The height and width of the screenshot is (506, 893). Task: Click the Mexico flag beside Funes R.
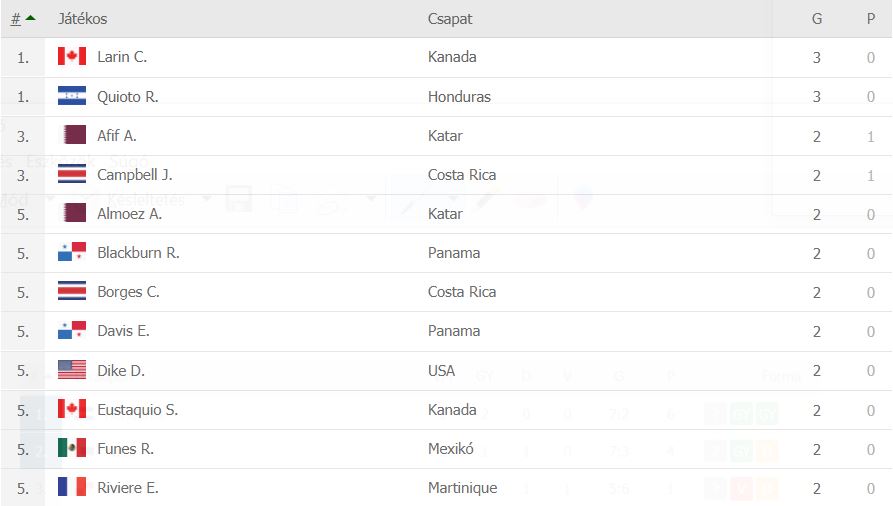pos(72,448)
